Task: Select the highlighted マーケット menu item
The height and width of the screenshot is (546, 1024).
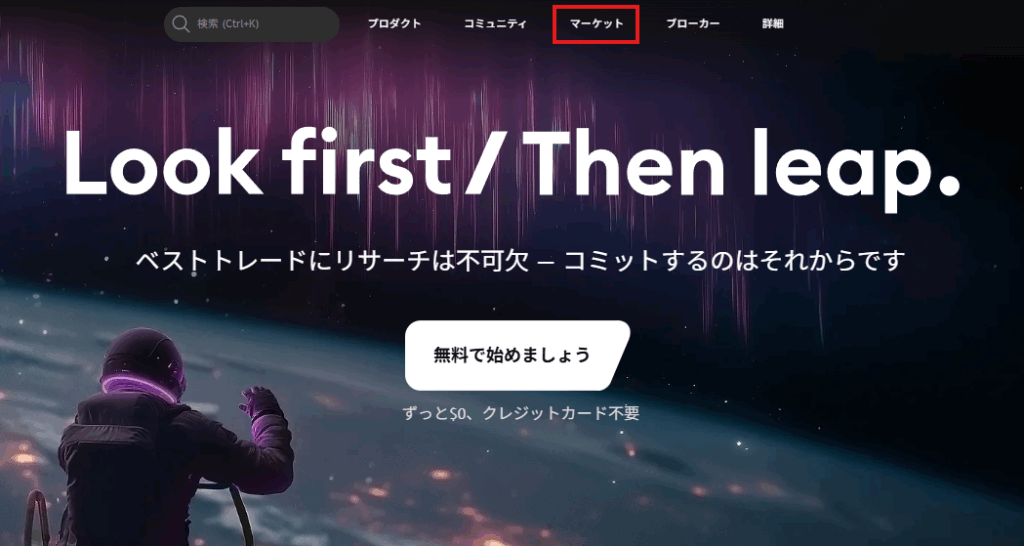Action: tap(596, 24)
